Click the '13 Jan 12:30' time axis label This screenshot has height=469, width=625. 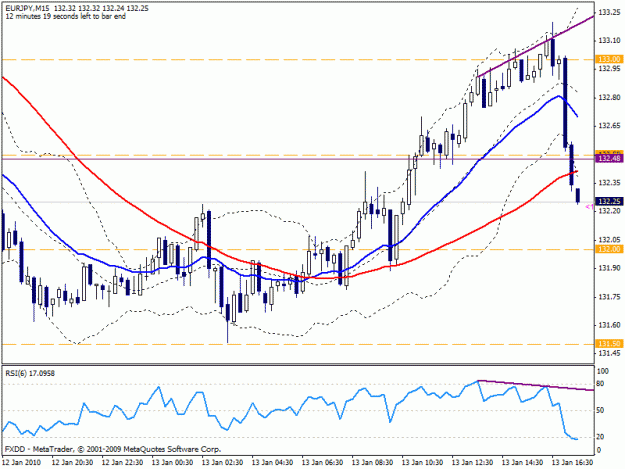click(x=472, y=462)
